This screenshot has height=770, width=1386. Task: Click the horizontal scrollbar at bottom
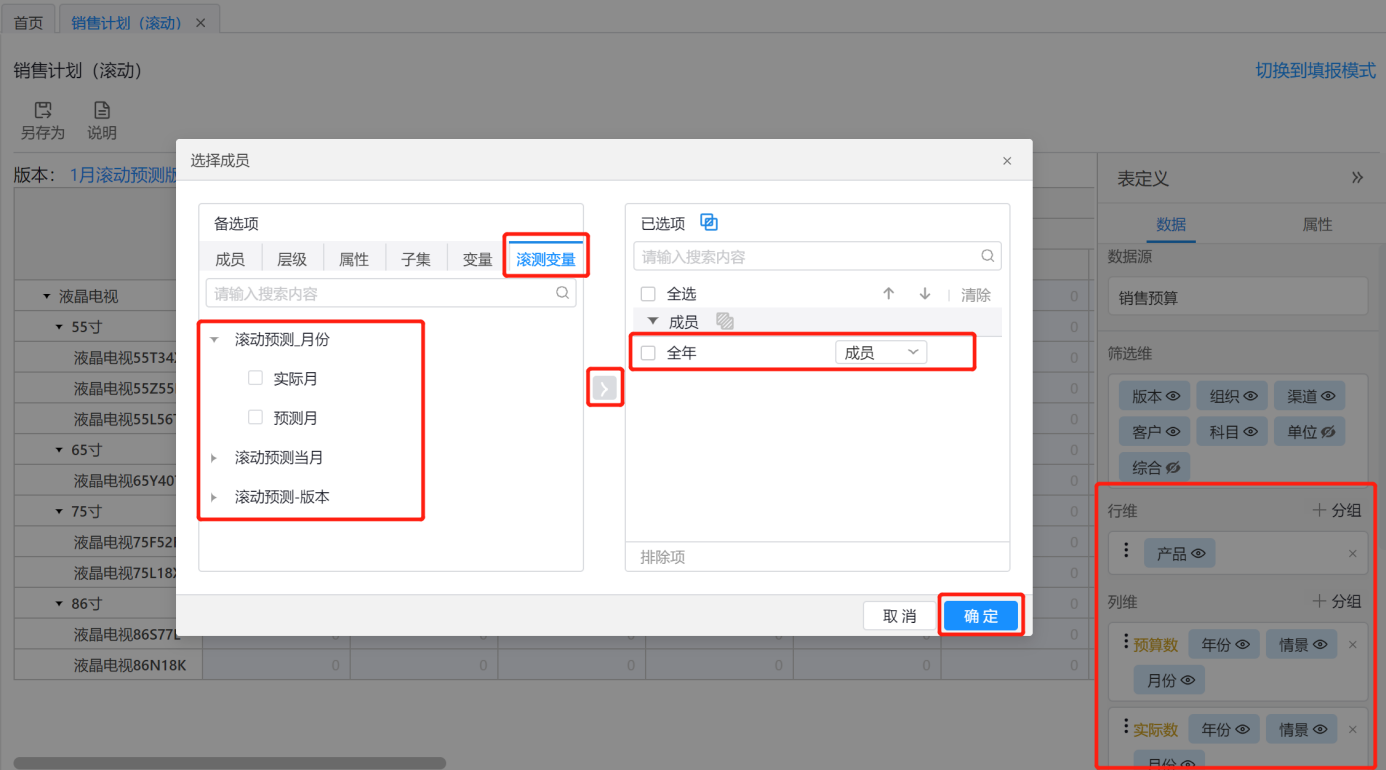click(230, 763)
